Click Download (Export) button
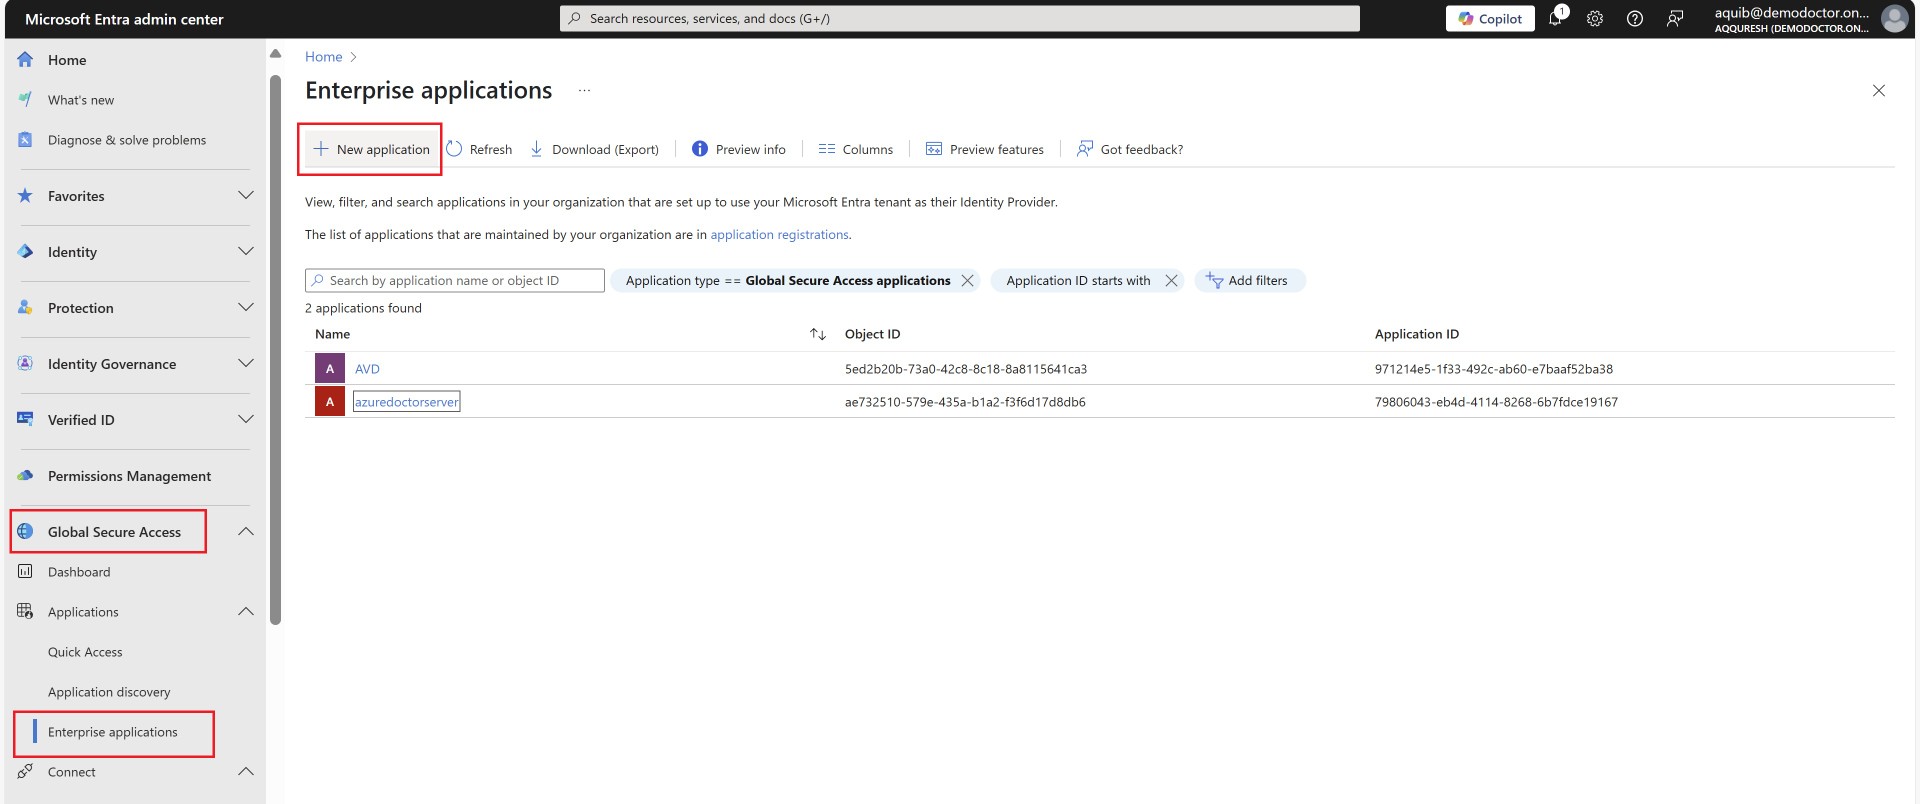This screenshot has width=1920, height=804. [594, 149]
